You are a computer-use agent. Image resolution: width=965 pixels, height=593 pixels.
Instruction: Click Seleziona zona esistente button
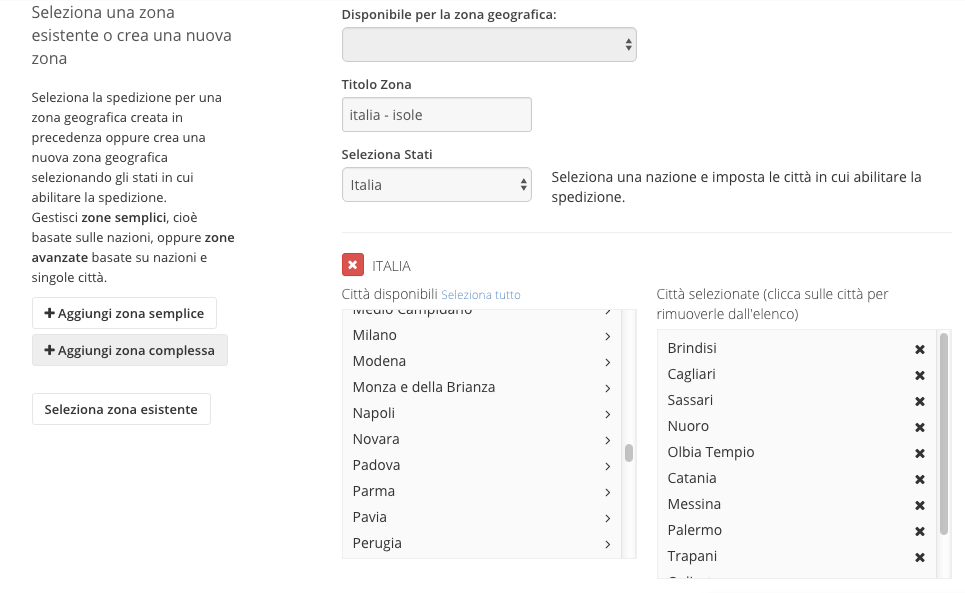[121, 409]
